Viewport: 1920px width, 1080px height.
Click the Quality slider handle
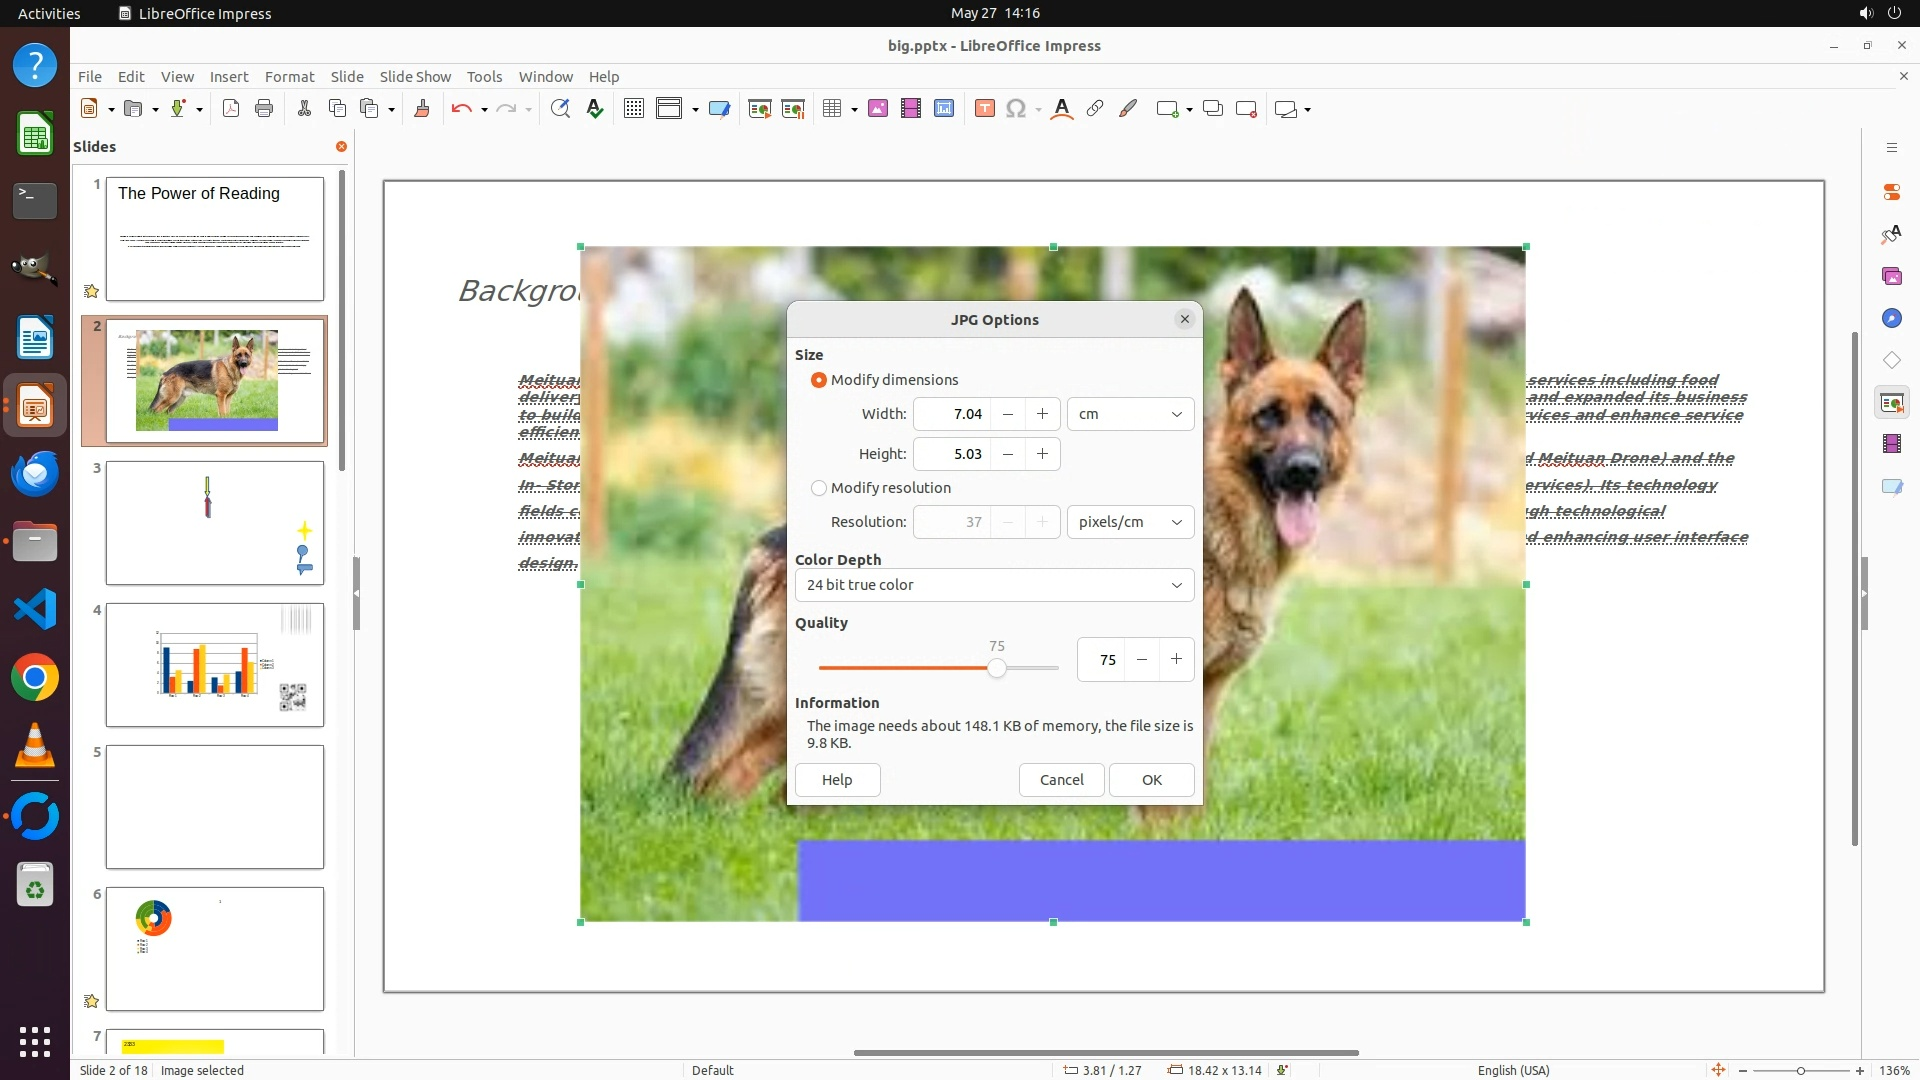[x=996, y=668]
